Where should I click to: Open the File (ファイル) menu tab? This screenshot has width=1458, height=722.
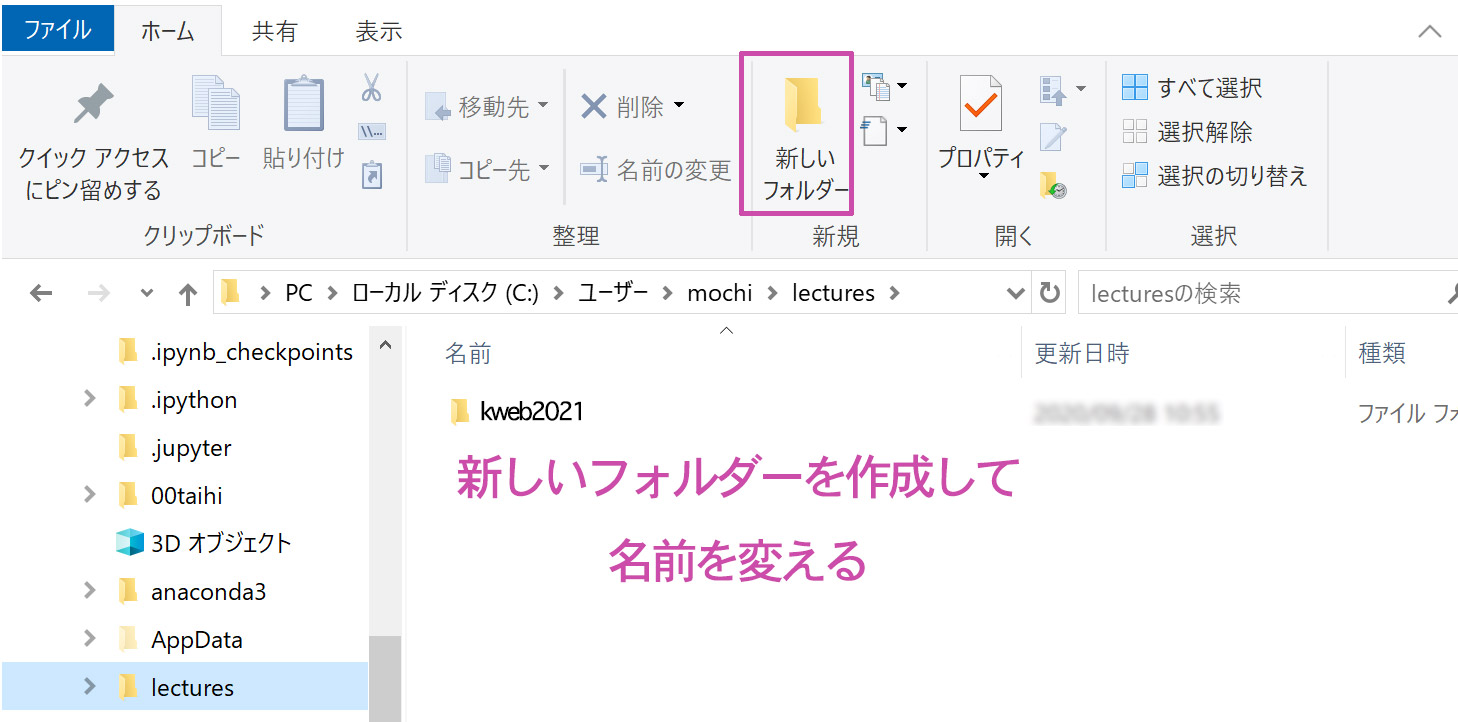[x=57, y=31]
